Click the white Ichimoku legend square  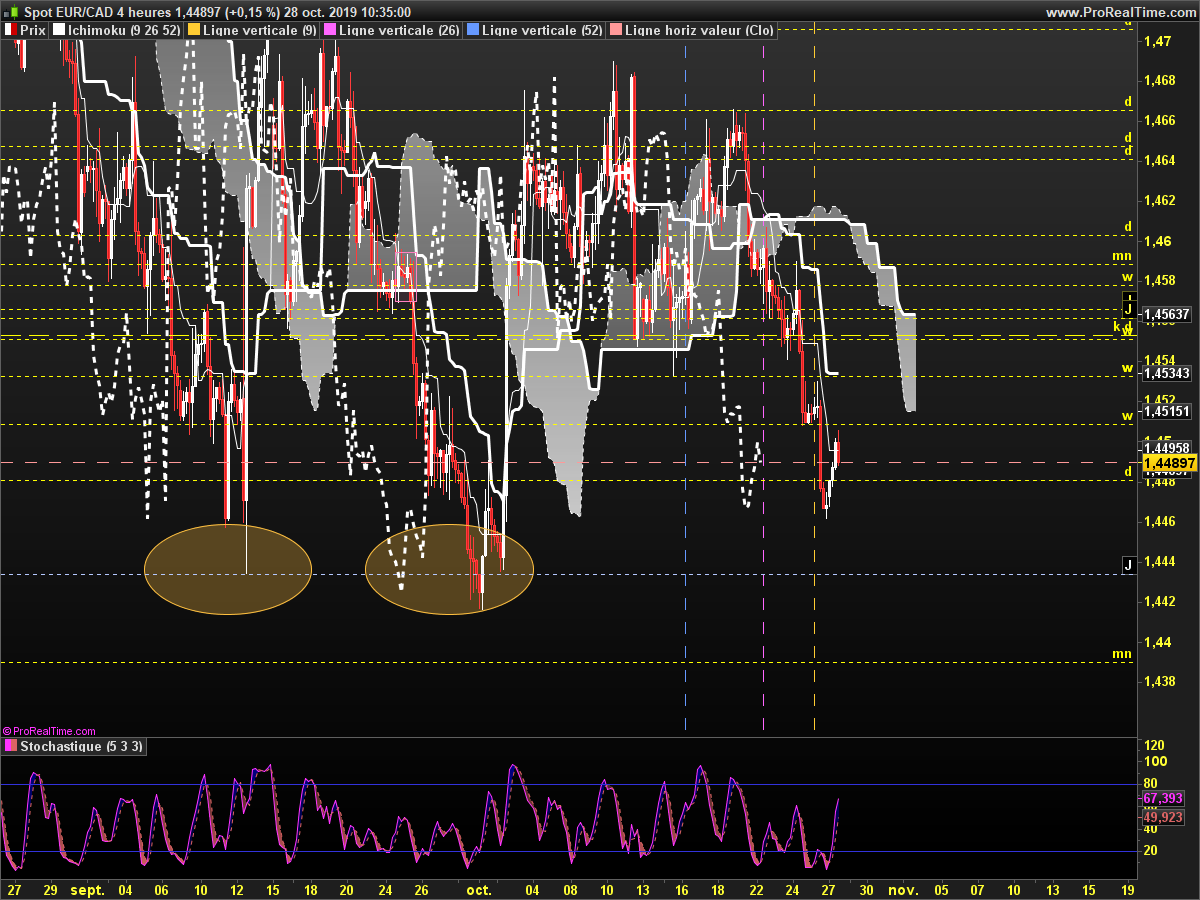59,30
